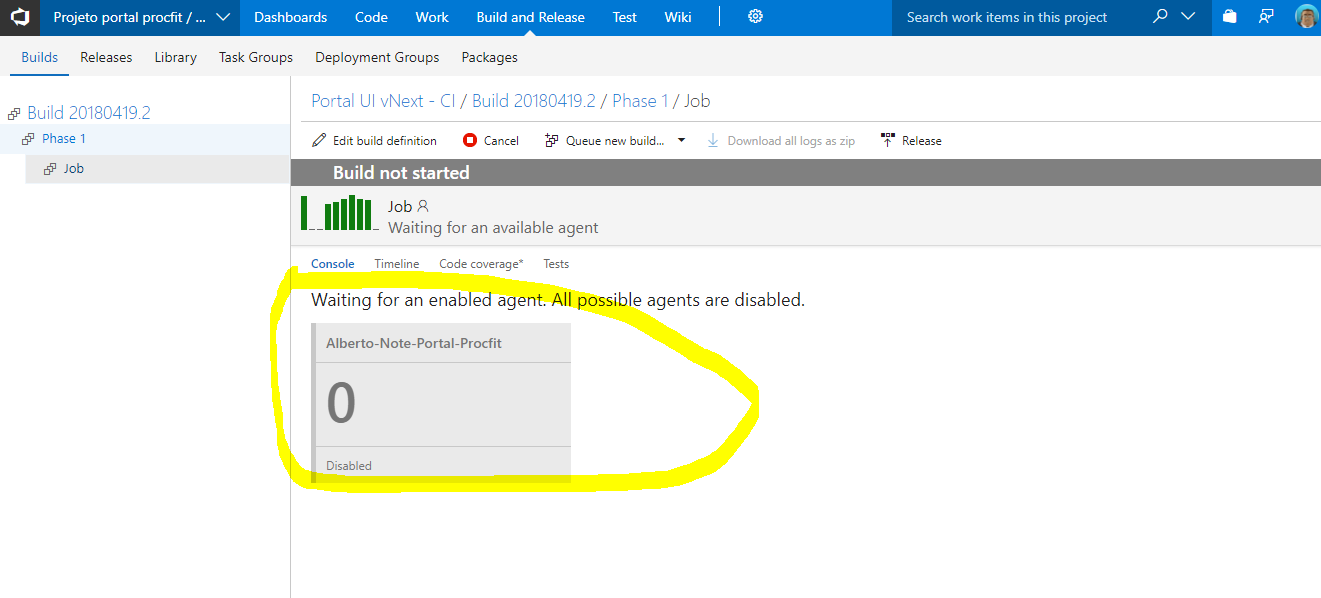Follow the Portal UI vNext - CI breadcrumb link

pyautogui.click(x=385, y=100)
